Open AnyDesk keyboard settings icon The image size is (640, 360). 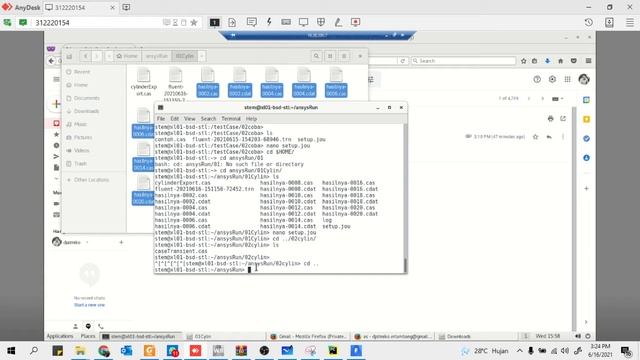pyautogui.click(x=286, y=22)
